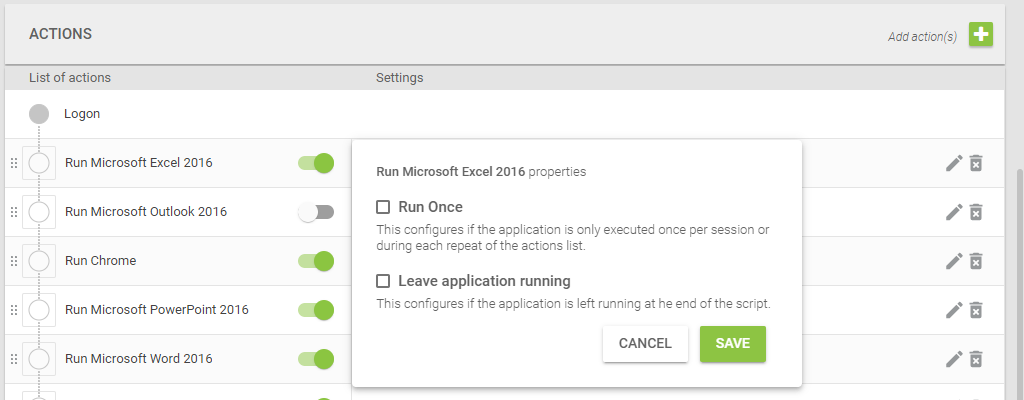
Task: Toggle off Run Microsoft PowerPoint 2016
Action: coord(316,310)
